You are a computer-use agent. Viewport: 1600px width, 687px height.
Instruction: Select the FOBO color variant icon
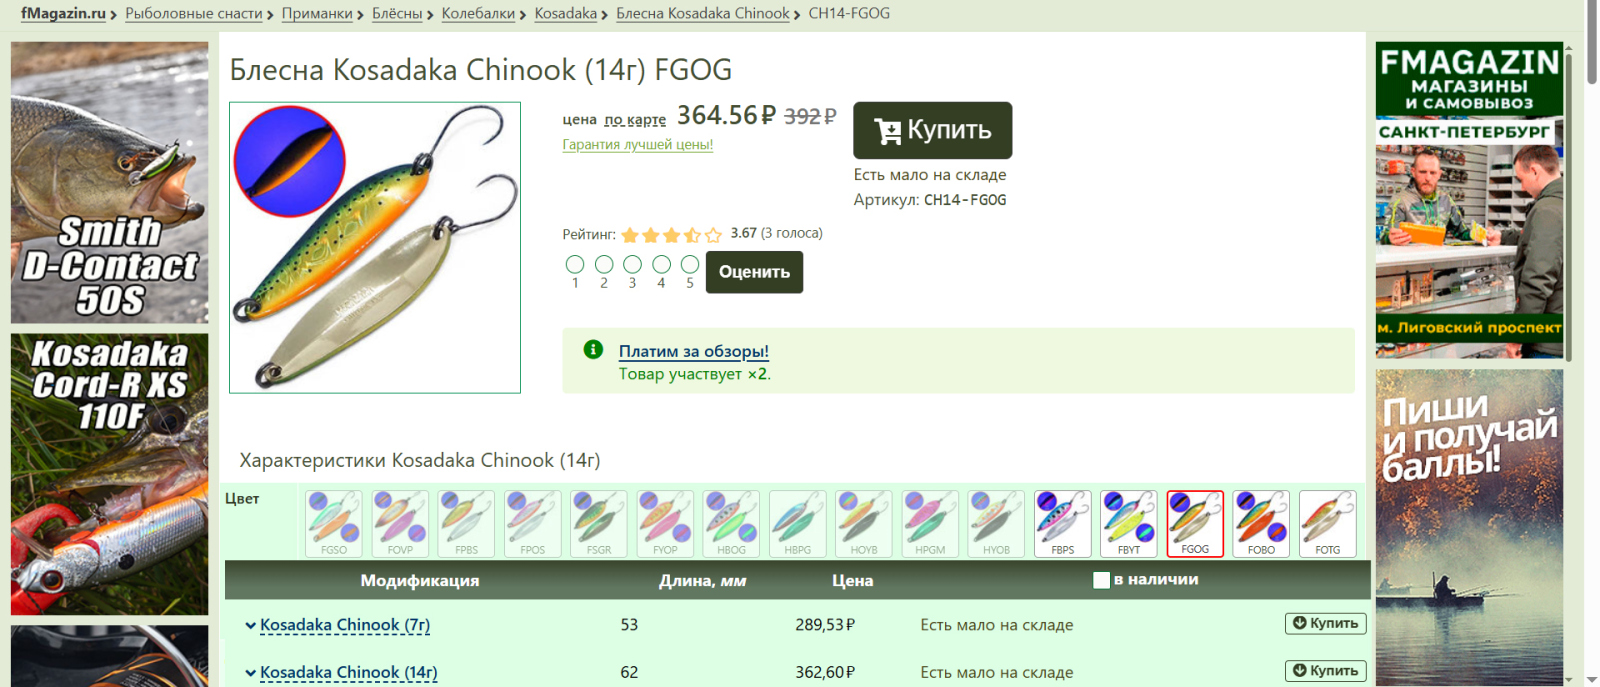[x=1261, y=522]
